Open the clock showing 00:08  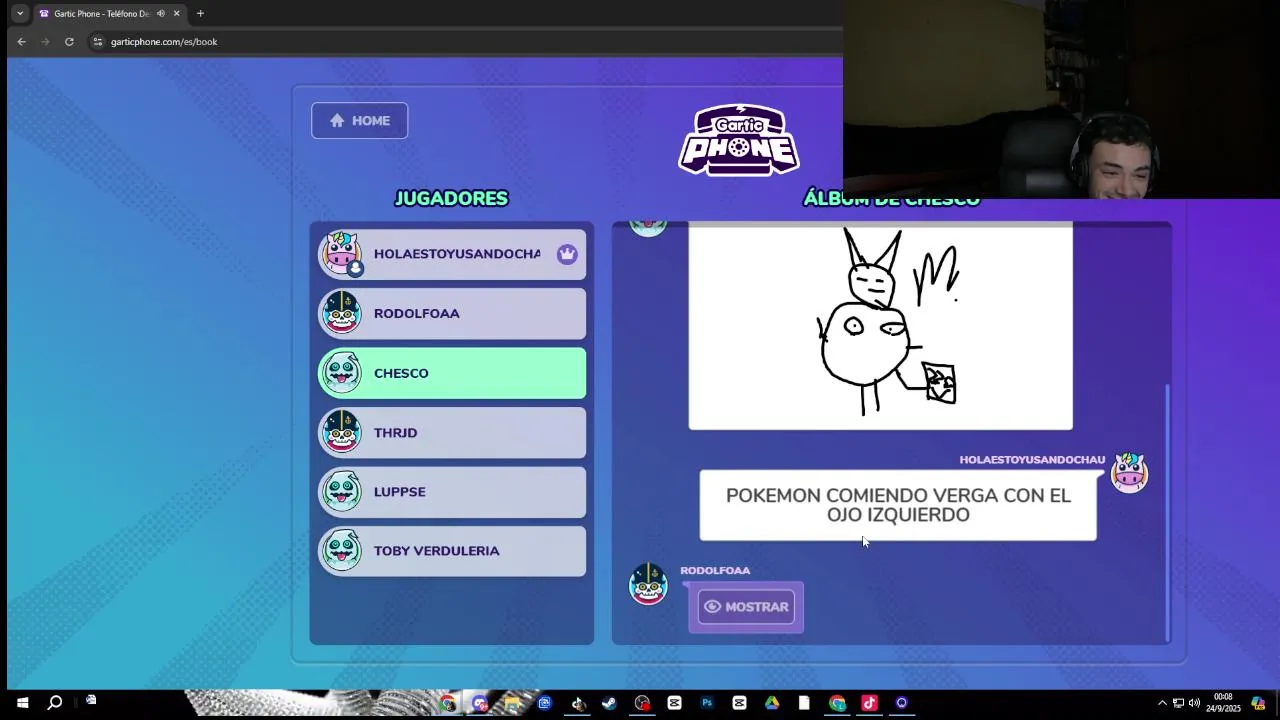(1223, 703)
